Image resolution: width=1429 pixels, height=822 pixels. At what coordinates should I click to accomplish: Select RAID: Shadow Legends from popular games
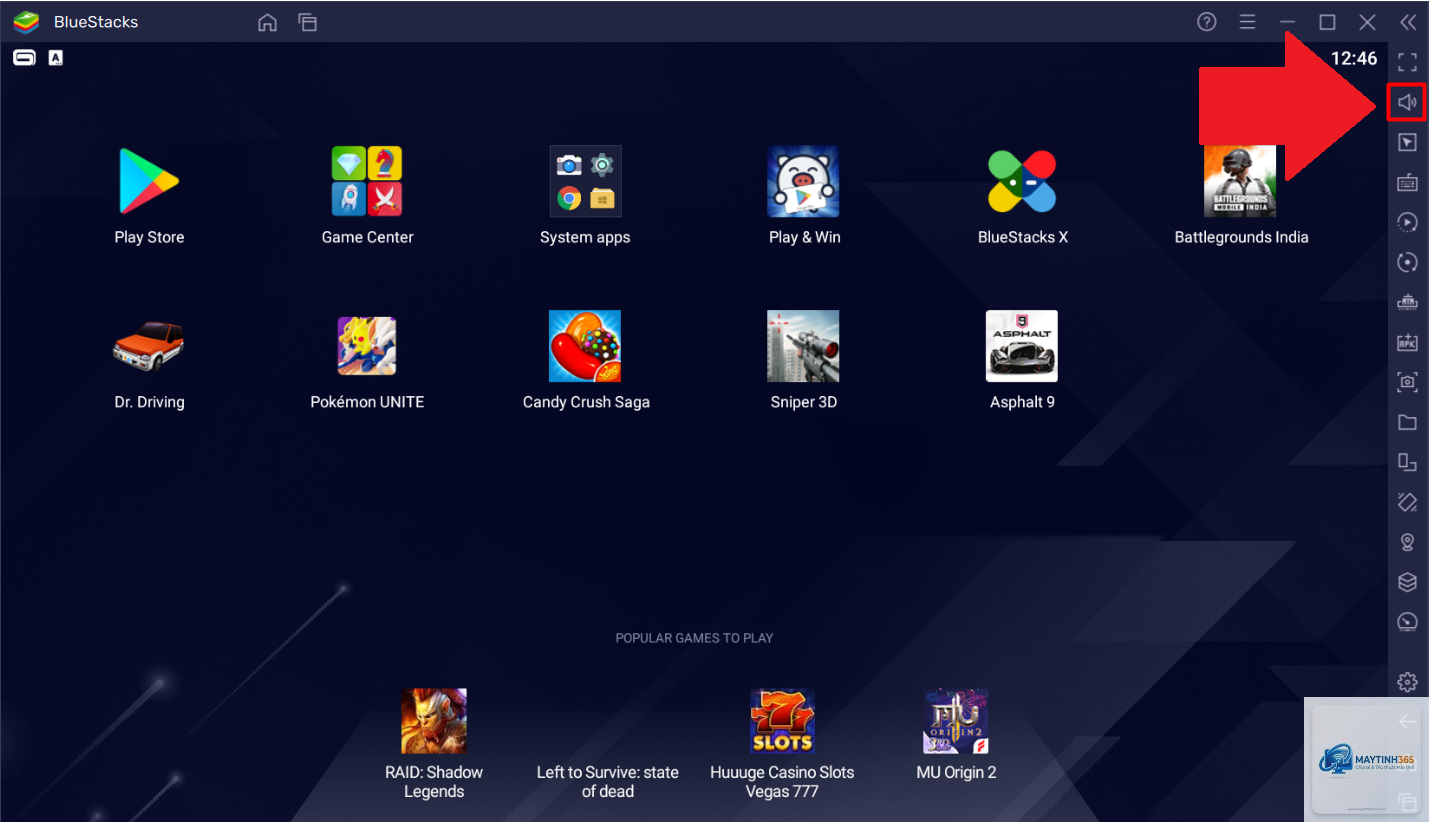coord(434,721)
